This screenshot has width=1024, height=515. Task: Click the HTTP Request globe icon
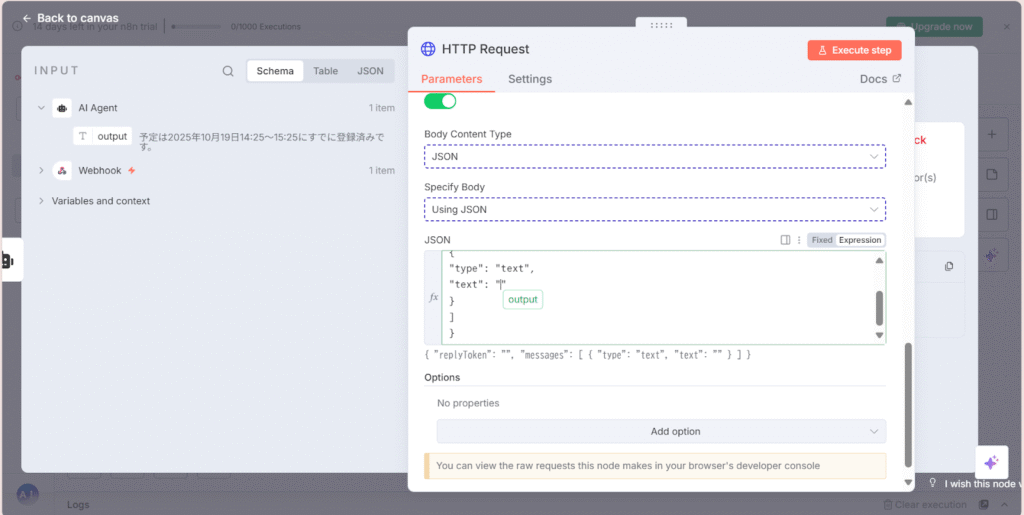(428, 49)
